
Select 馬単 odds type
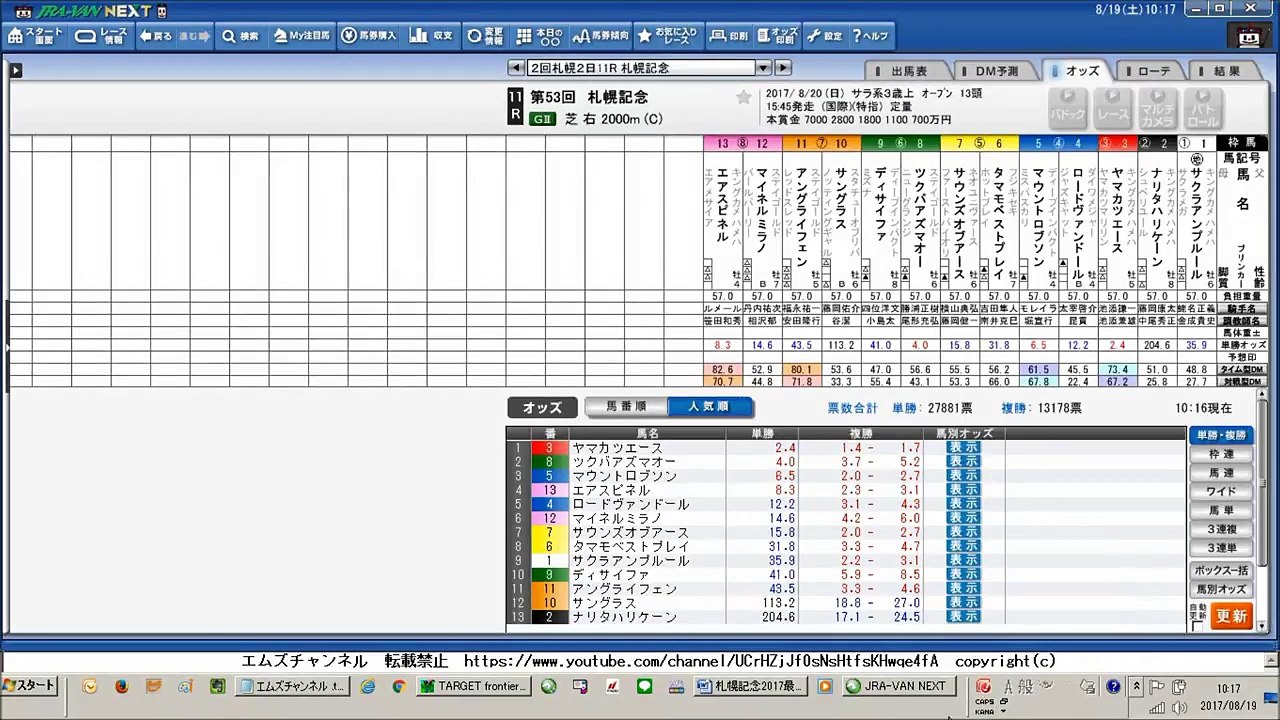coord(1221,511)
